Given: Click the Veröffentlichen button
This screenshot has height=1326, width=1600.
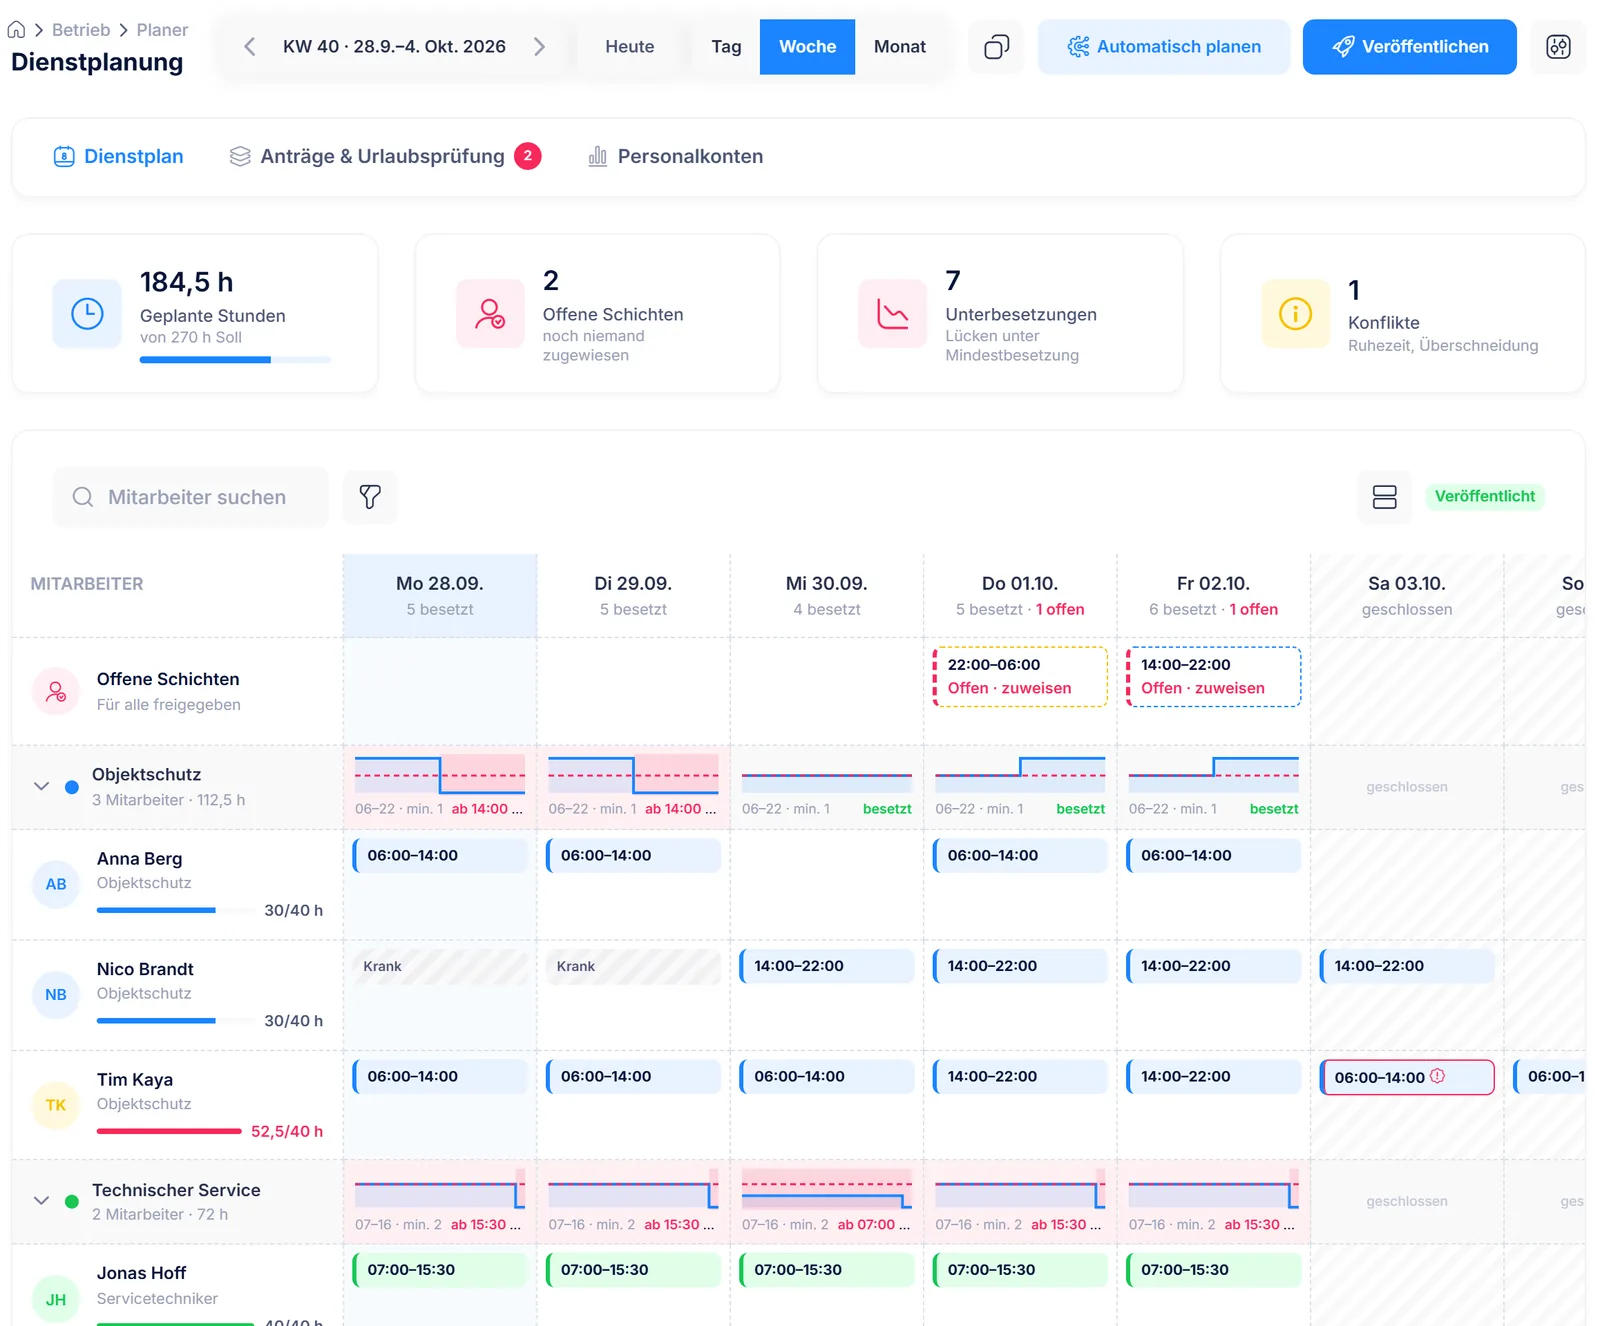Looking at the screenshot, I should [1409, 47].
